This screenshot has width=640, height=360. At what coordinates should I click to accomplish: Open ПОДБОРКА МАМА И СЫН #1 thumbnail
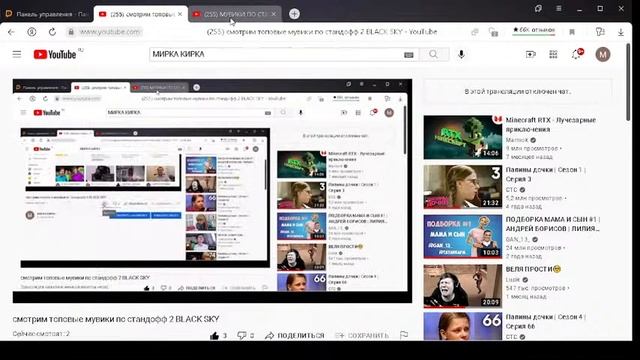coord(462,237)
